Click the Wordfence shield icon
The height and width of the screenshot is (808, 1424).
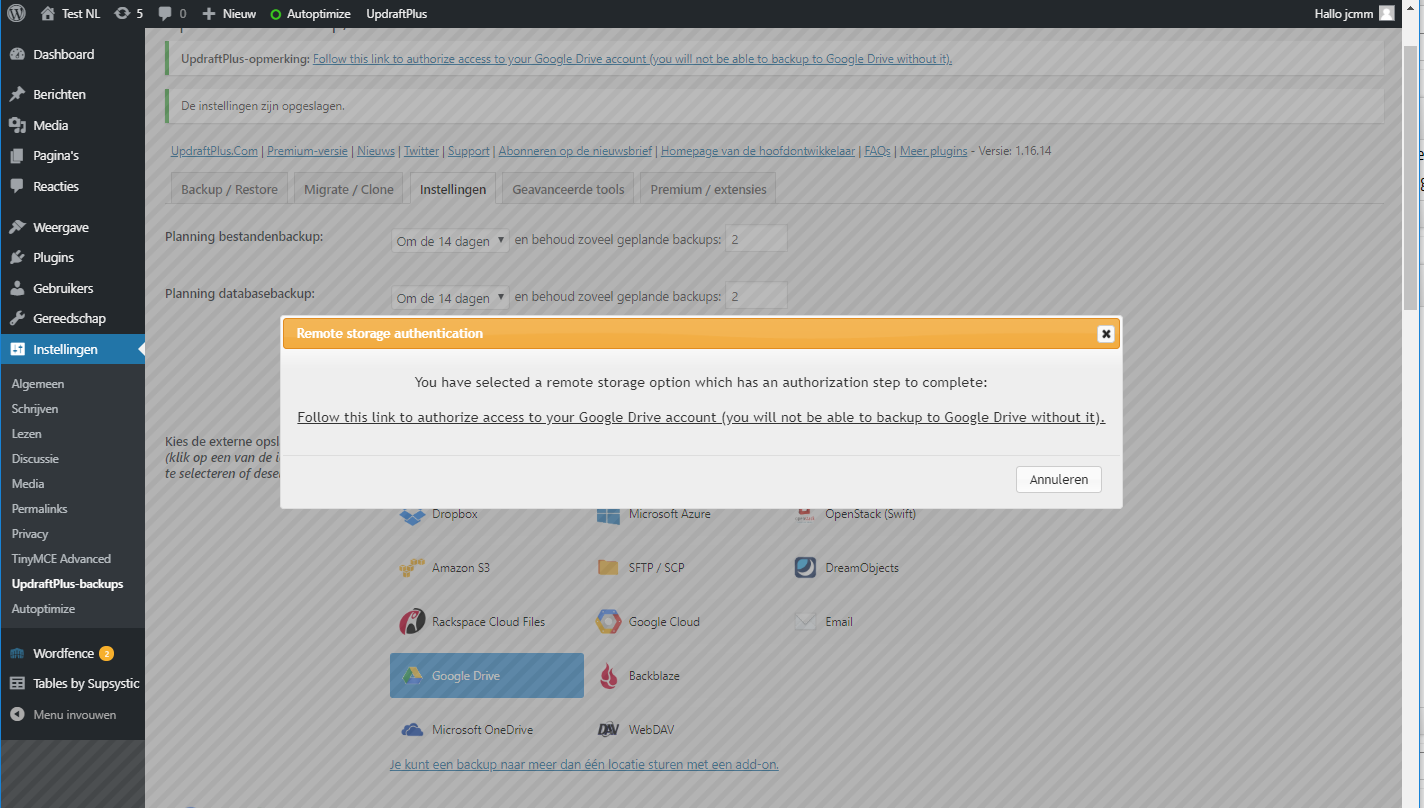point(17,654)
